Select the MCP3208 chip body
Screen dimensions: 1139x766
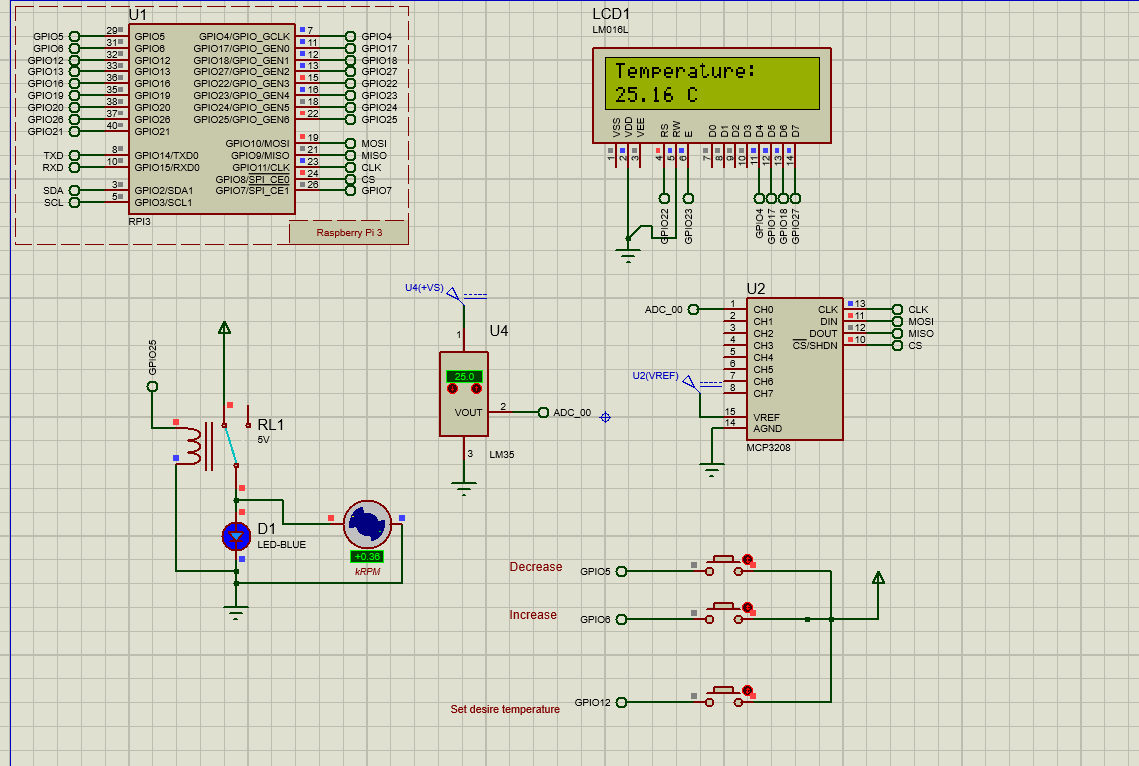(795, 369)
